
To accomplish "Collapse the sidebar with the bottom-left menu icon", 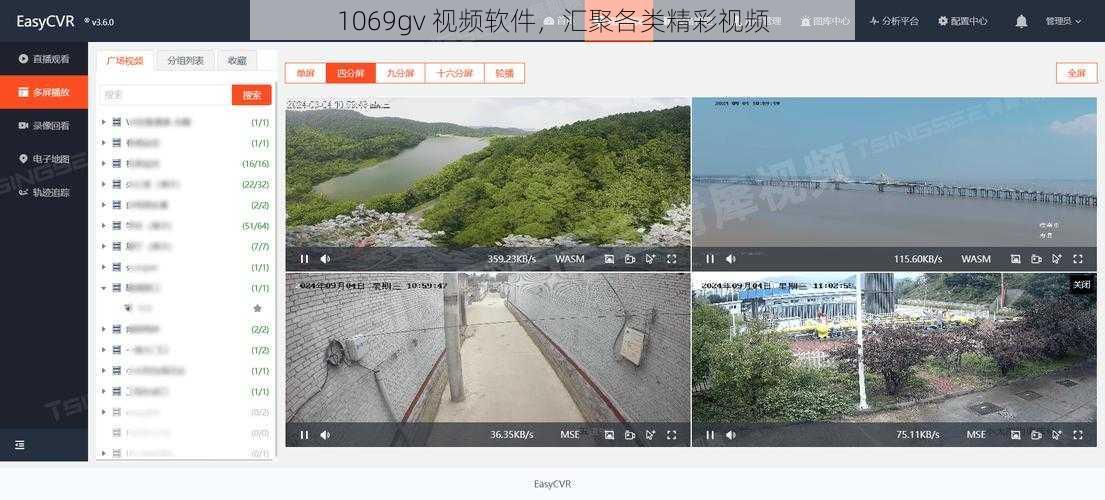I will point(20,445).
